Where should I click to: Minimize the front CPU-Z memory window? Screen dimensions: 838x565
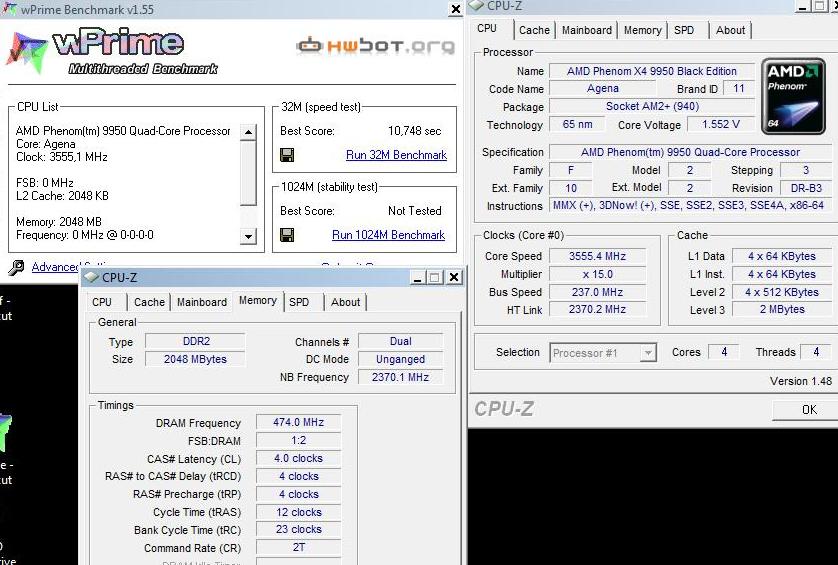417,277
